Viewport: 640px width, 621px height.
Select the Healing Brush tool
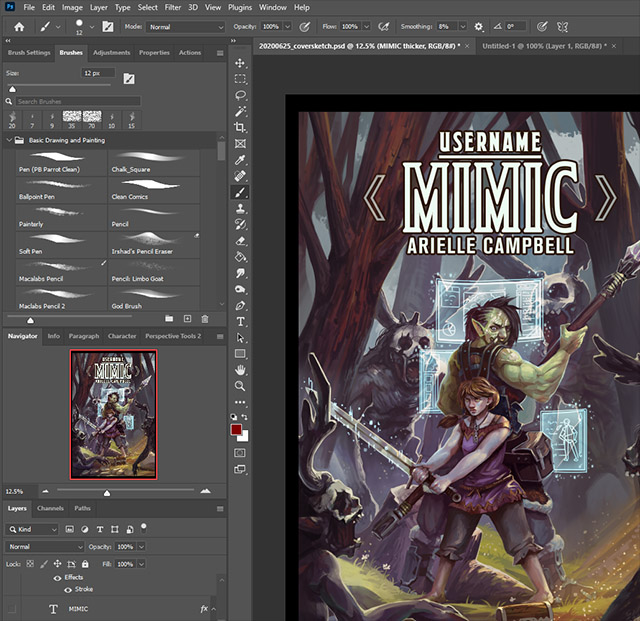pyautogui.click(x=240, y=176)
